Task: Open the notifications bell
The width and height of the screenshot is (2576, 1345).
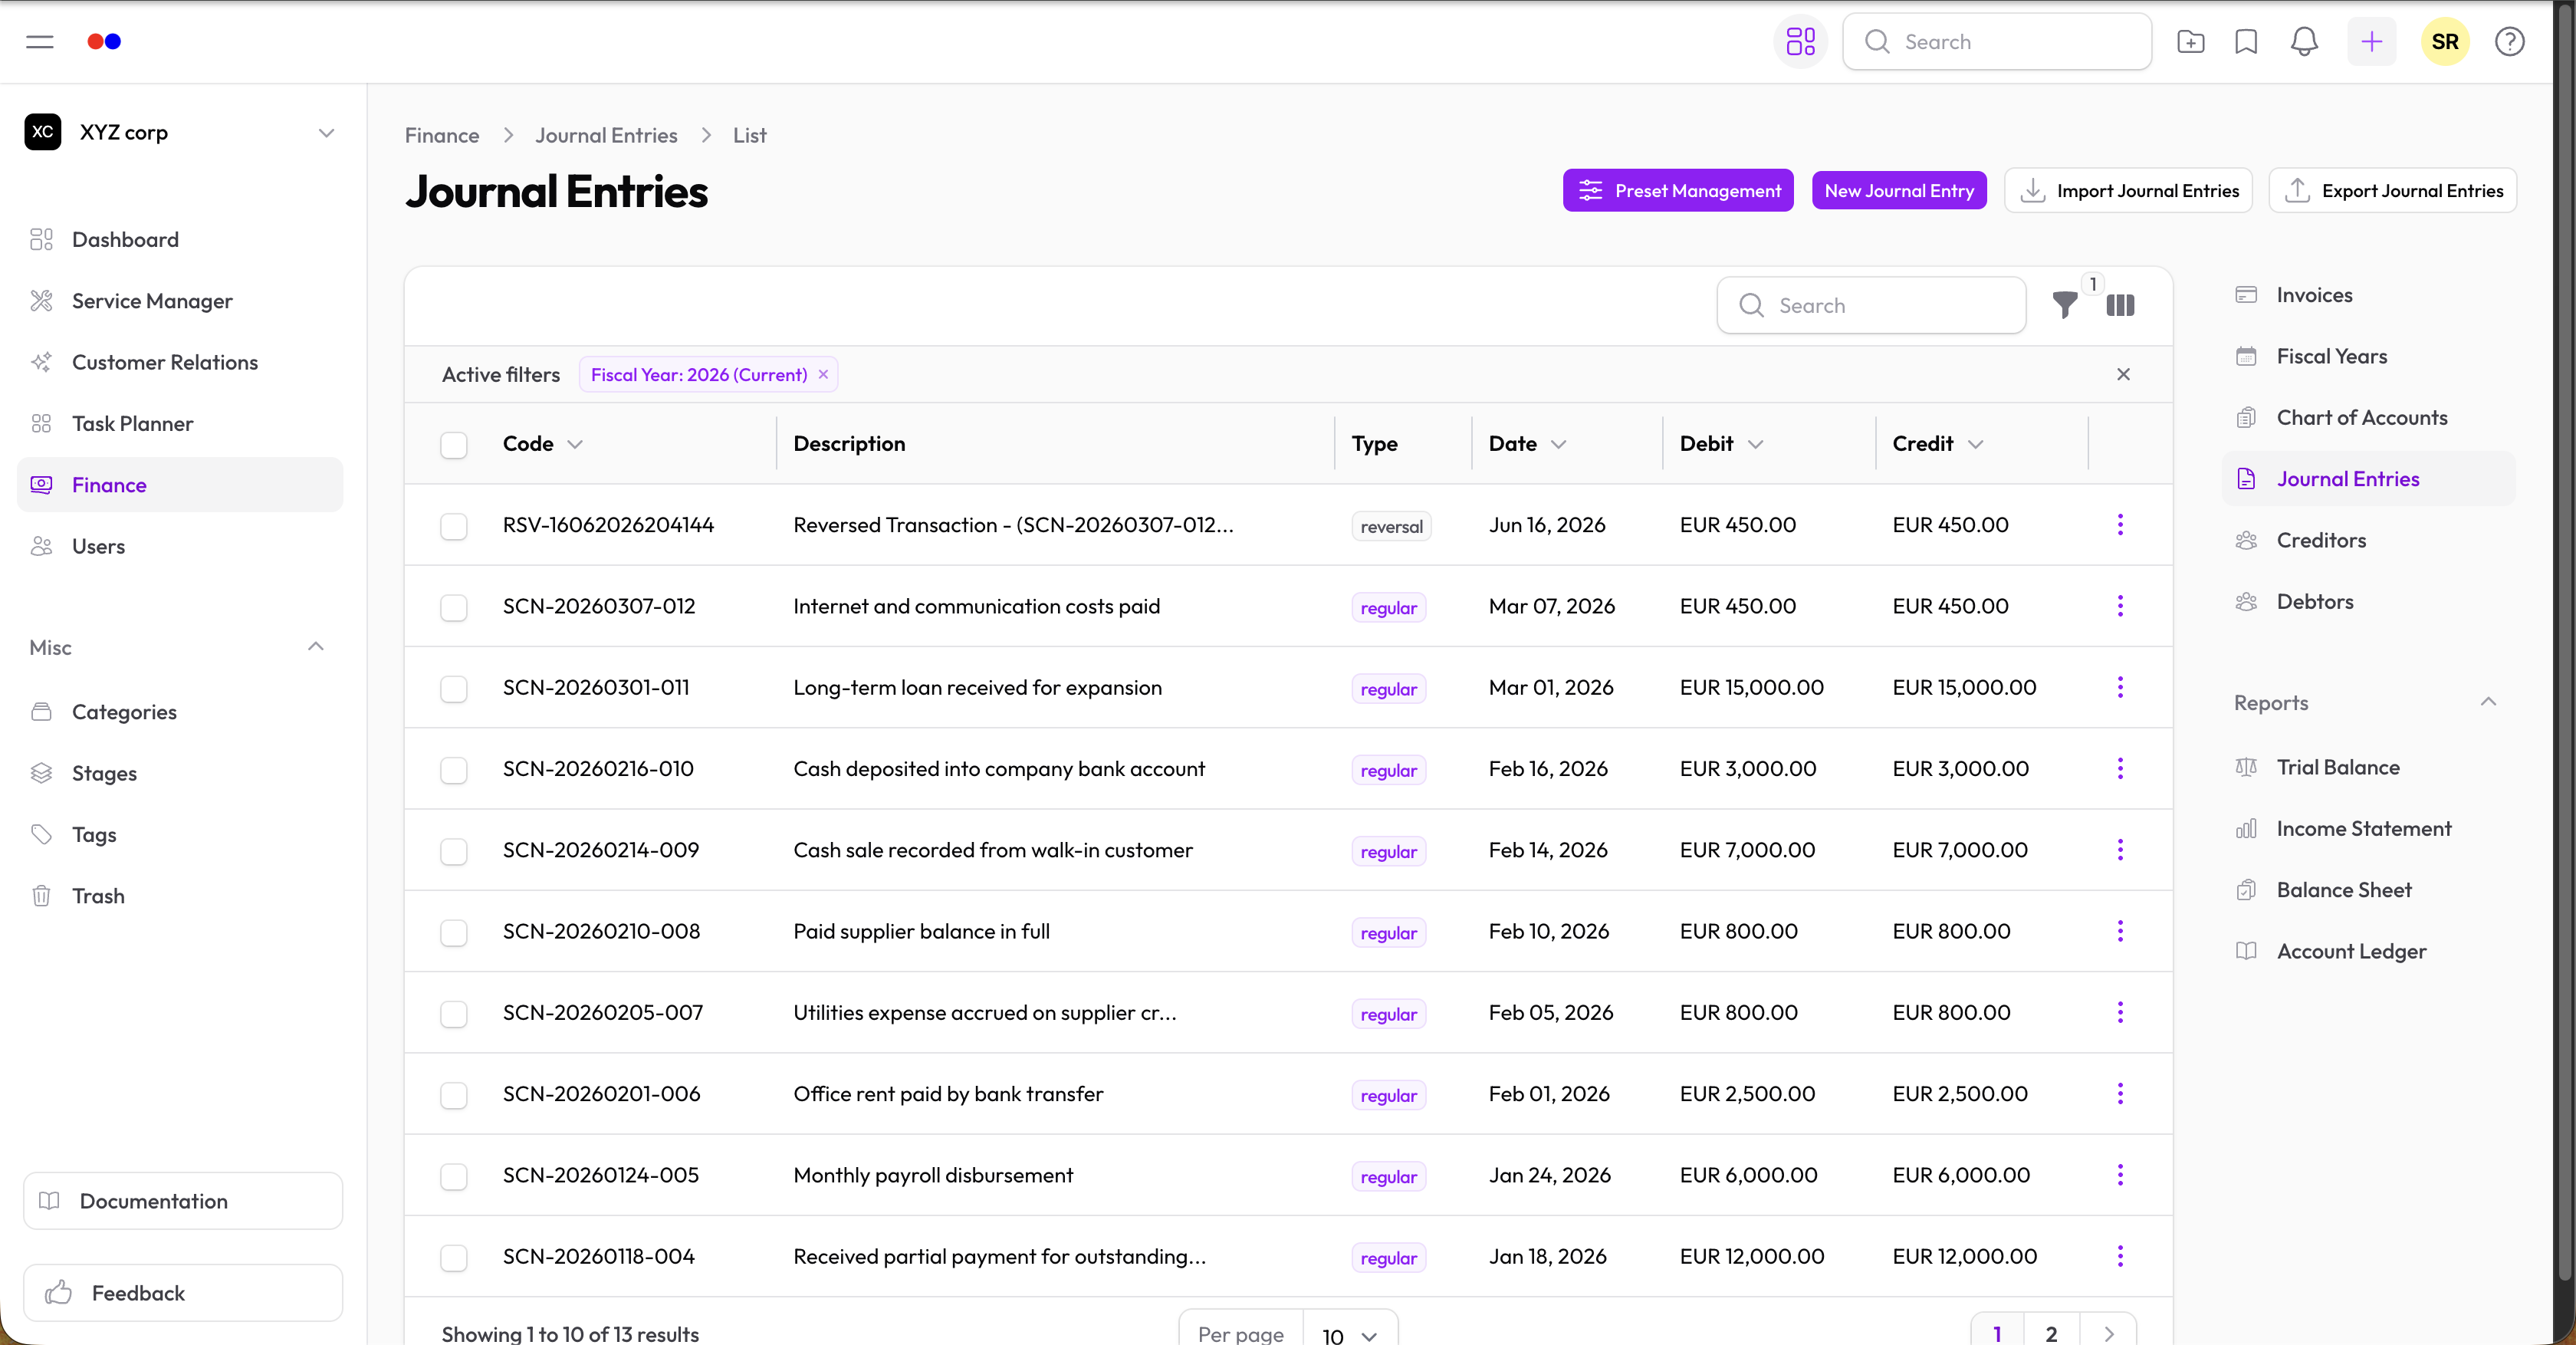Action: click(x=2304, y=42)
